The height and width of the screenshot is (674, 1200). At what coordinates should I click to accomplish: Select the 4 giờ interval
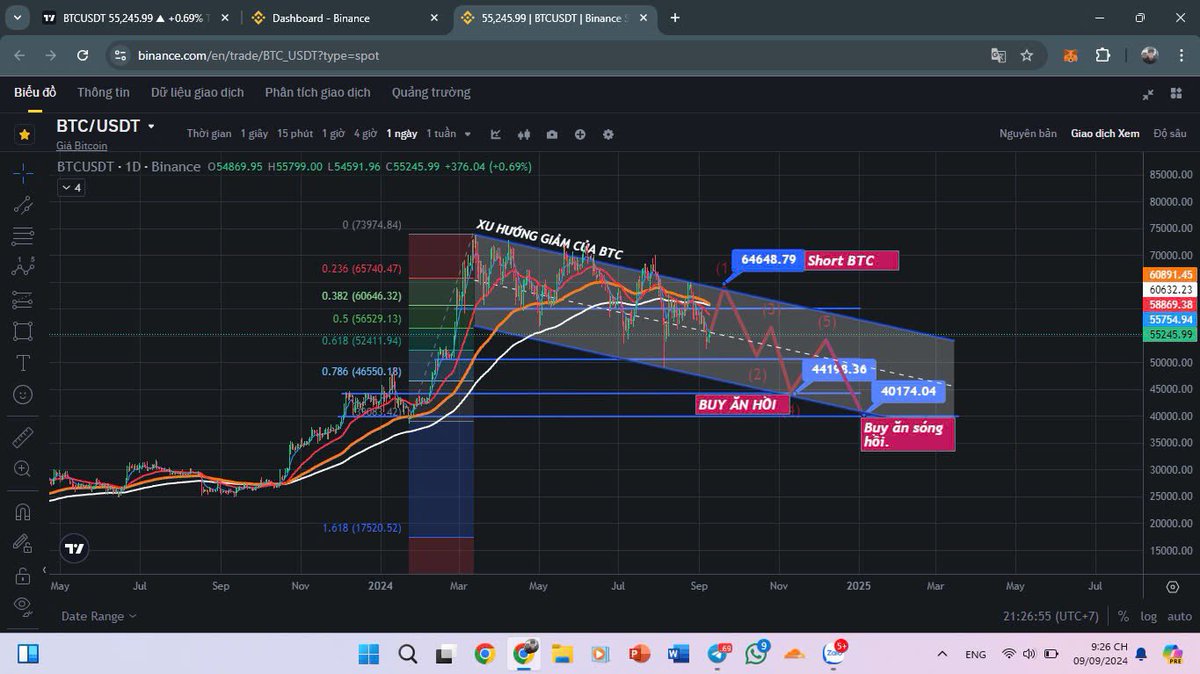click(x=365, y=134)
